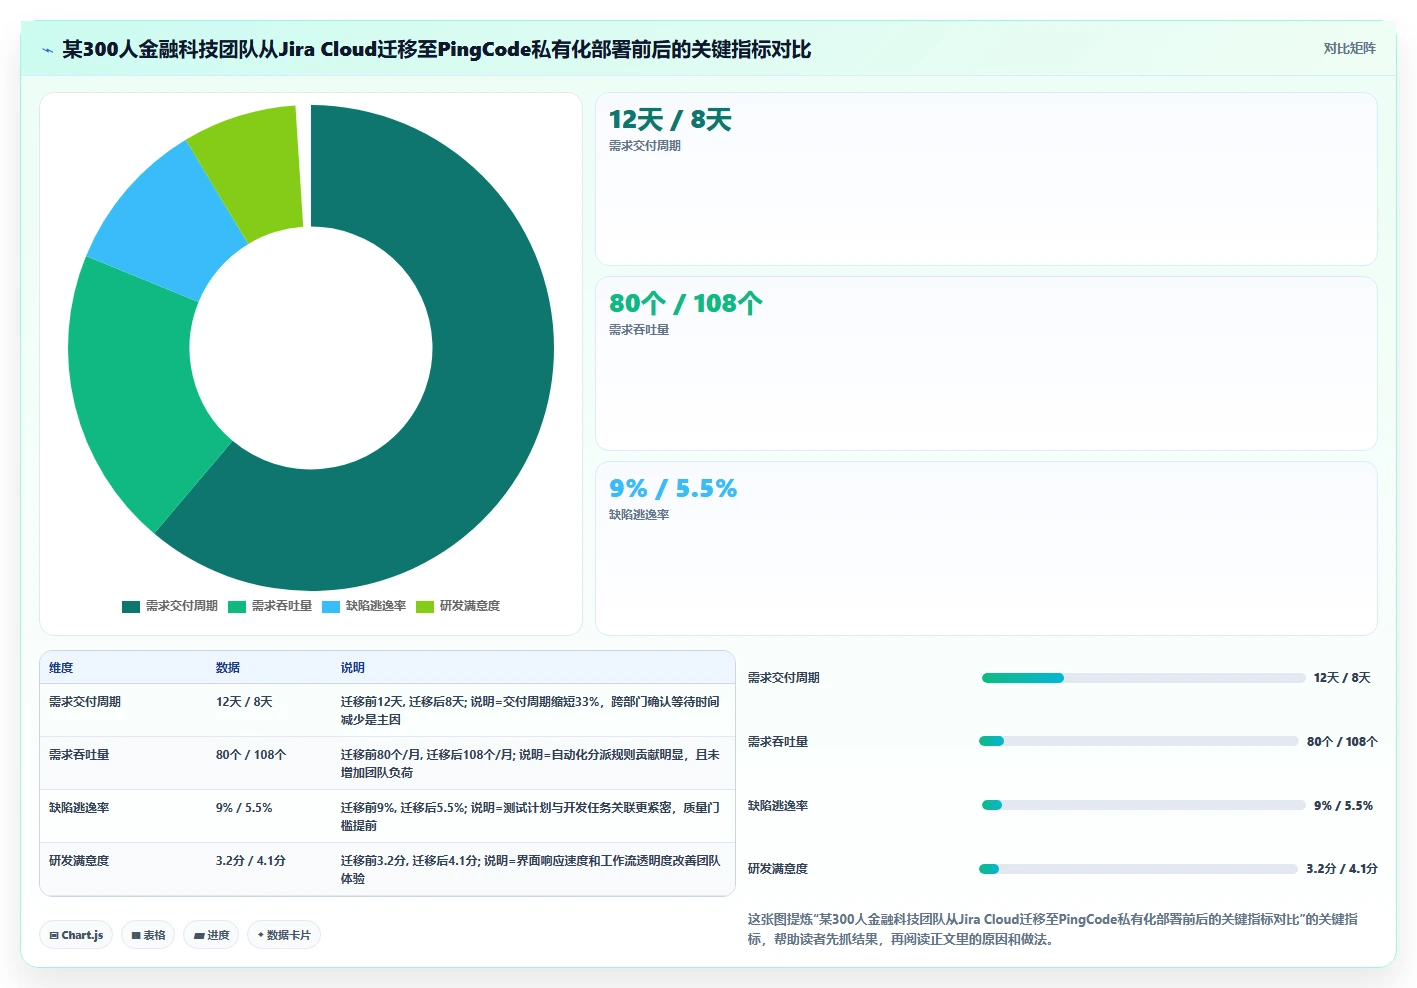
Task: Click the 界面响应速度 description cell
Action: coord(531,870)
